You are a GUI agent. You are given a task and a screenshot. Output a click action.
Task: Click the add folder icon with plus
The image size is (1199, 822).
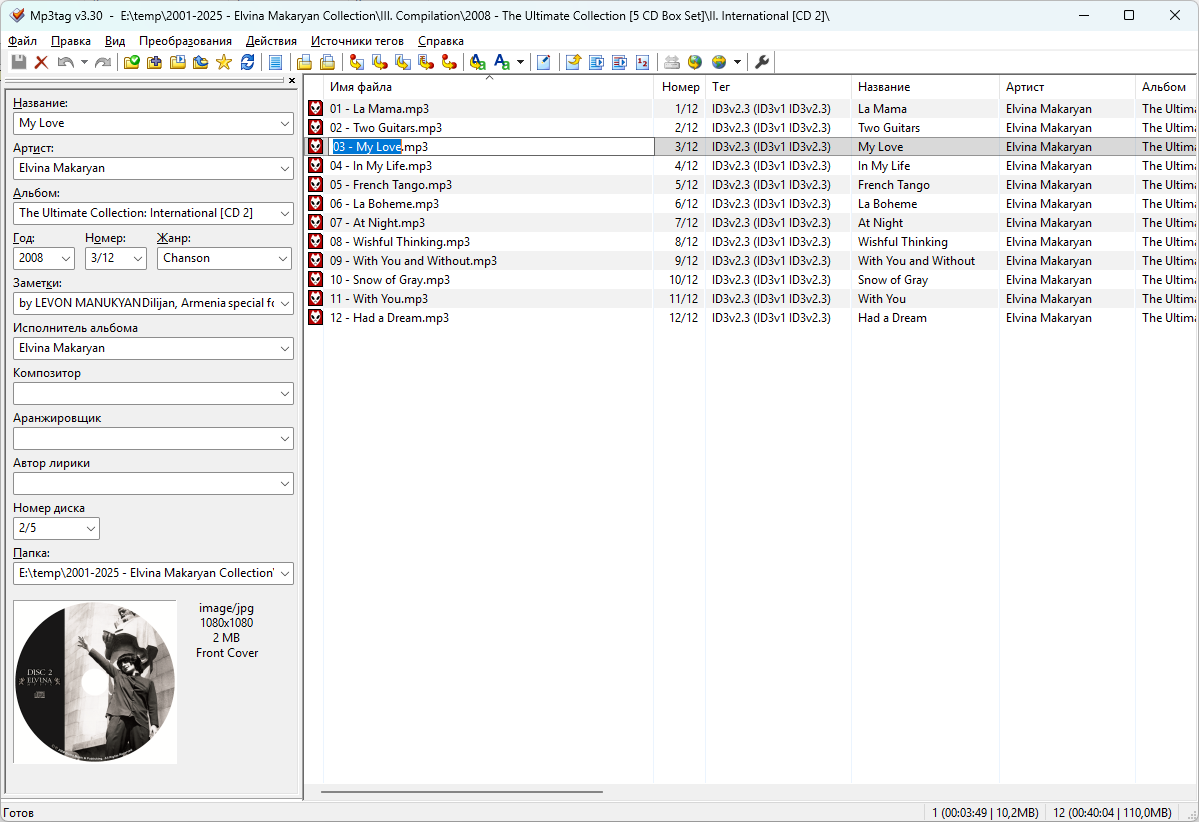click(x=154, y=62)
